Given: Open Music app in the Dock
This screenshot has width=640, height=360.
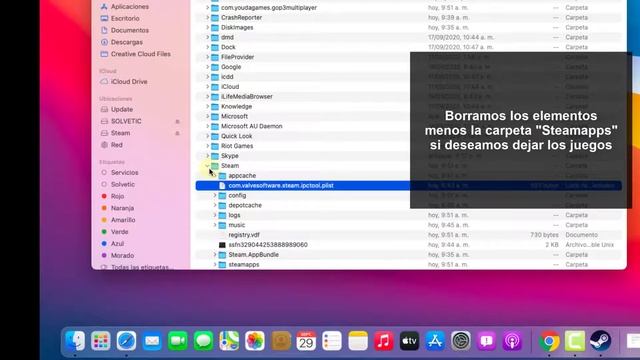Looking at the screenshot, I should tap(384, 341).
